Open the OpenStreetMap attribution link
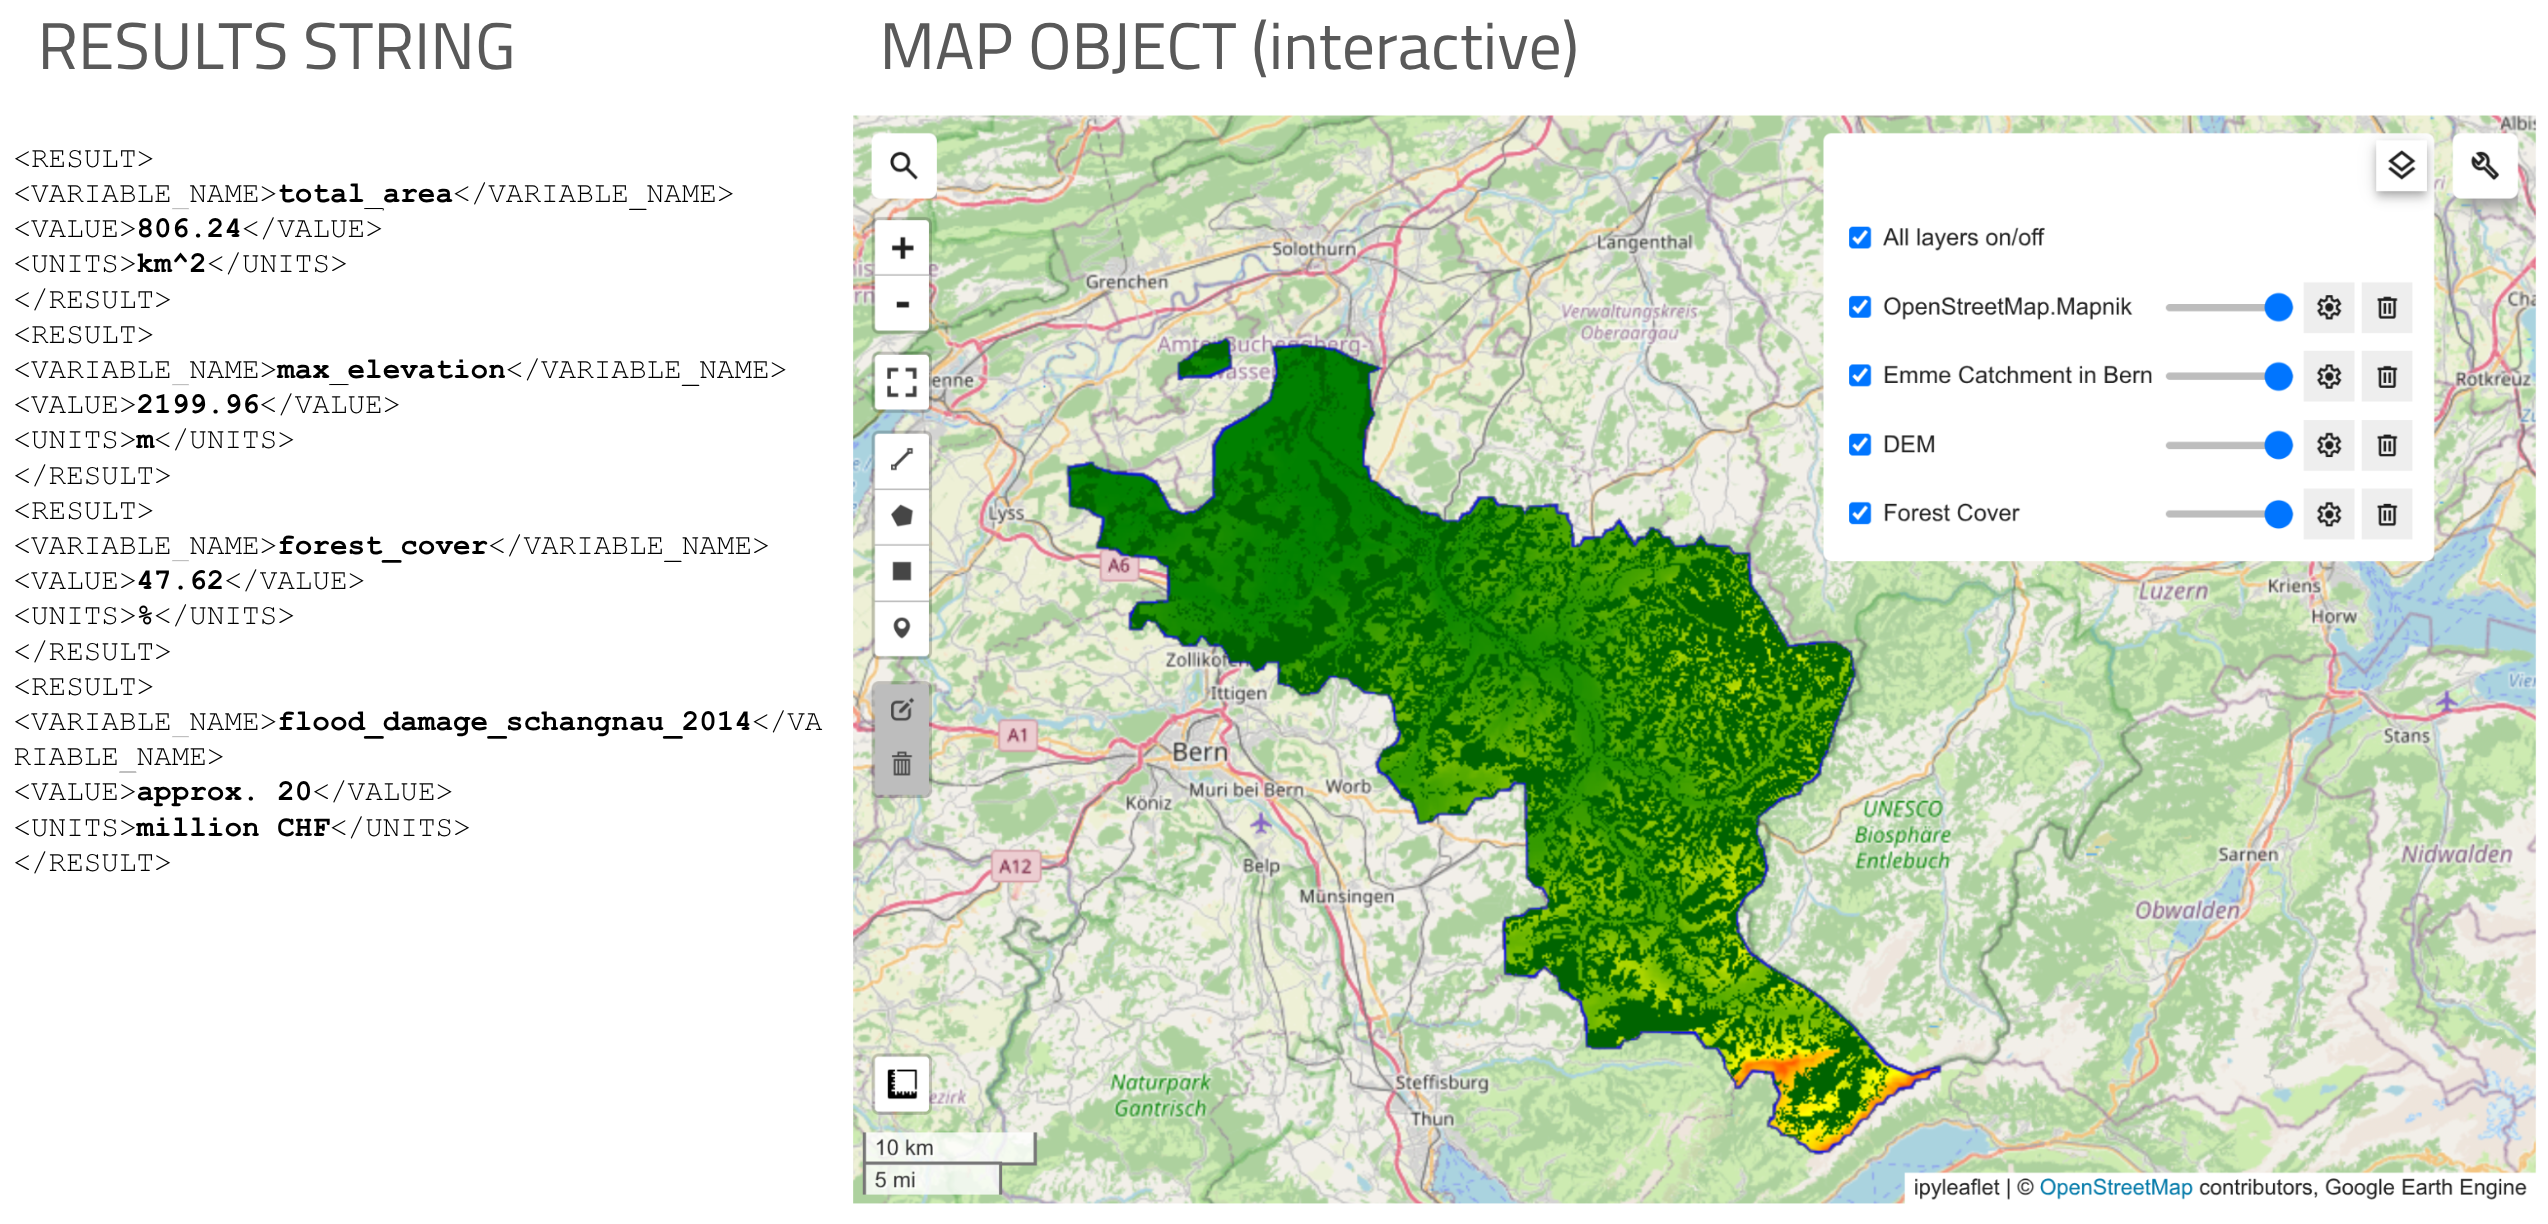This screenshot has height=1224, width=2548. pyautogui.click(x=2115, y=1187)
